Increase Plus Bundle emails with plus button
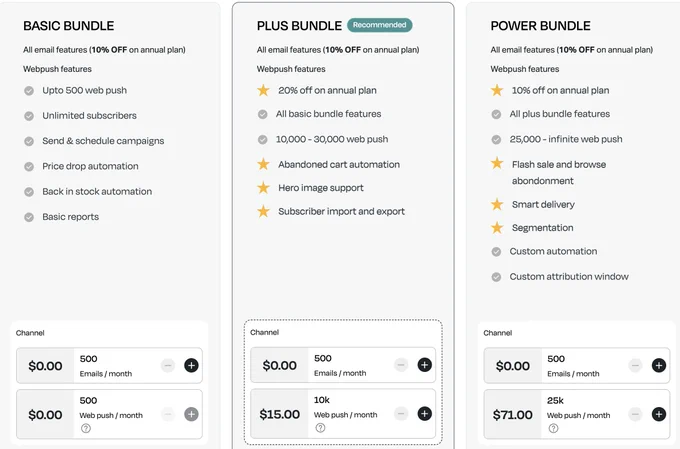Viewport: 680px width, 449px height. 425,365
